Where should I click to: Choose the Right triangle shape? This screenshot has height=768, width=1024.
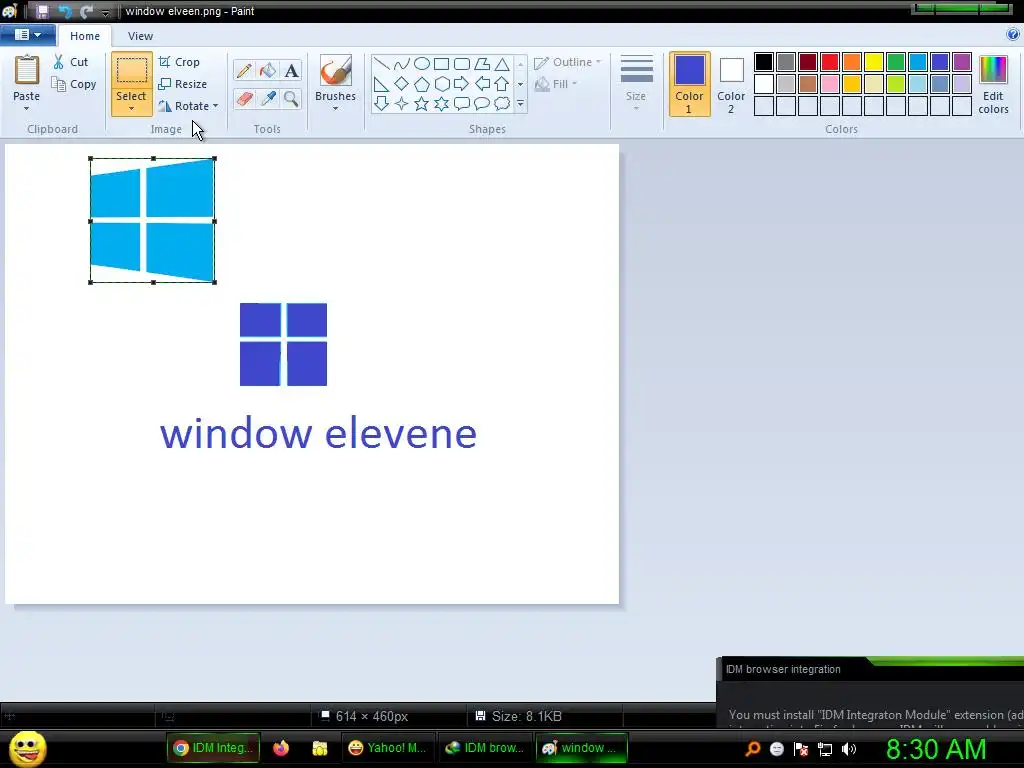tap(381, 84)
